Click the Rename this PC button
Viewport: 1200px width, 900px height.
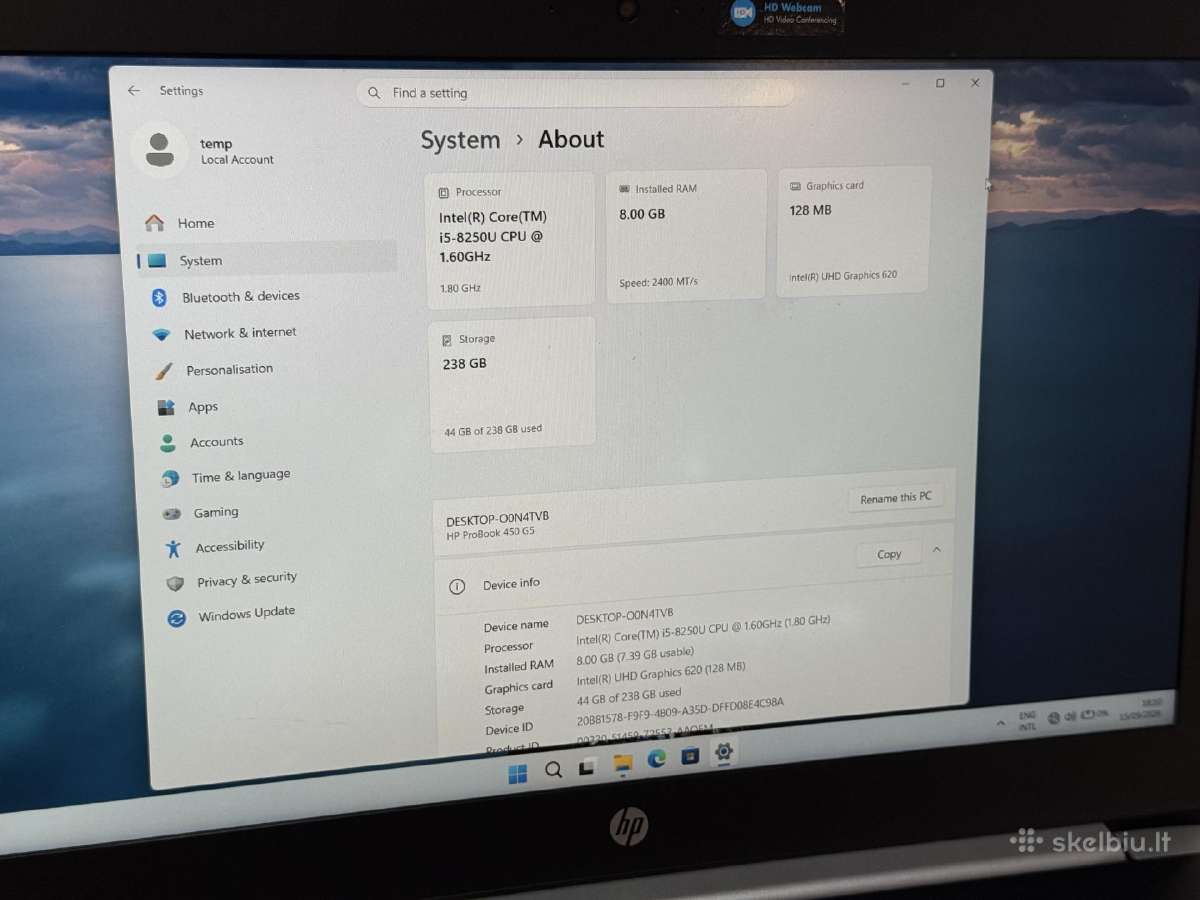click(x=895, y=497)
